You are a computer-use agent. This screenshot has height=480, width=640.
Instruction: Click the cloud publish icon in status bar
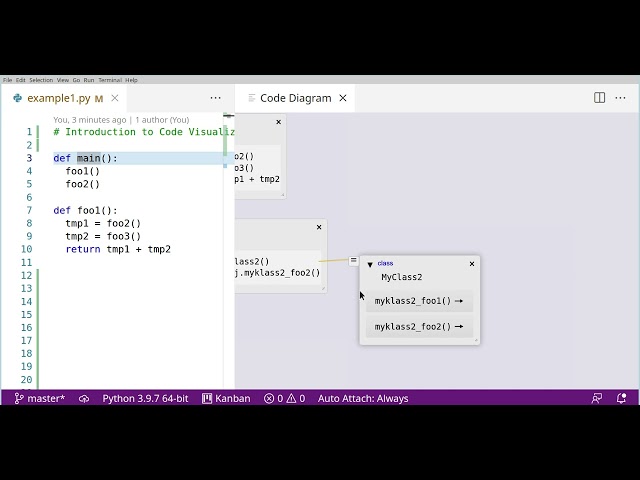tap(84, 399)
